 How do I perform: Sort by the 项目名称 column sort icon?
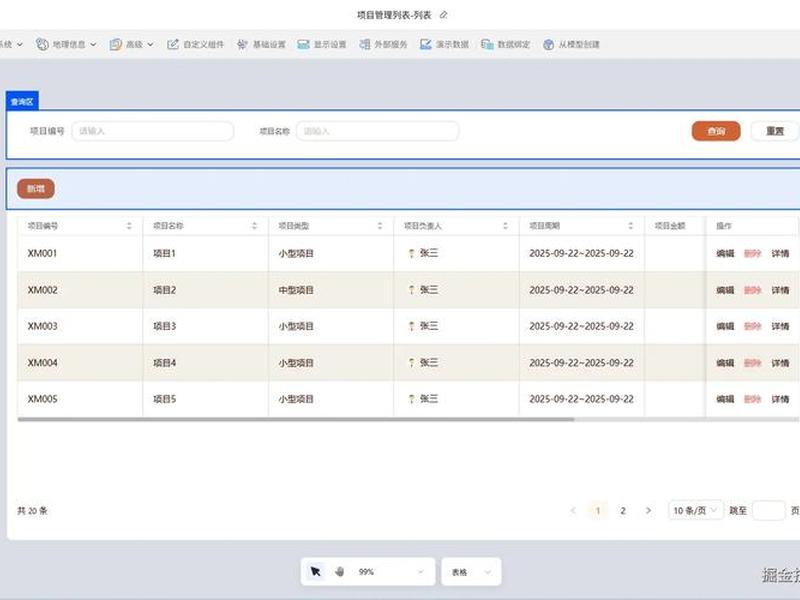click(x=254, y=226)
